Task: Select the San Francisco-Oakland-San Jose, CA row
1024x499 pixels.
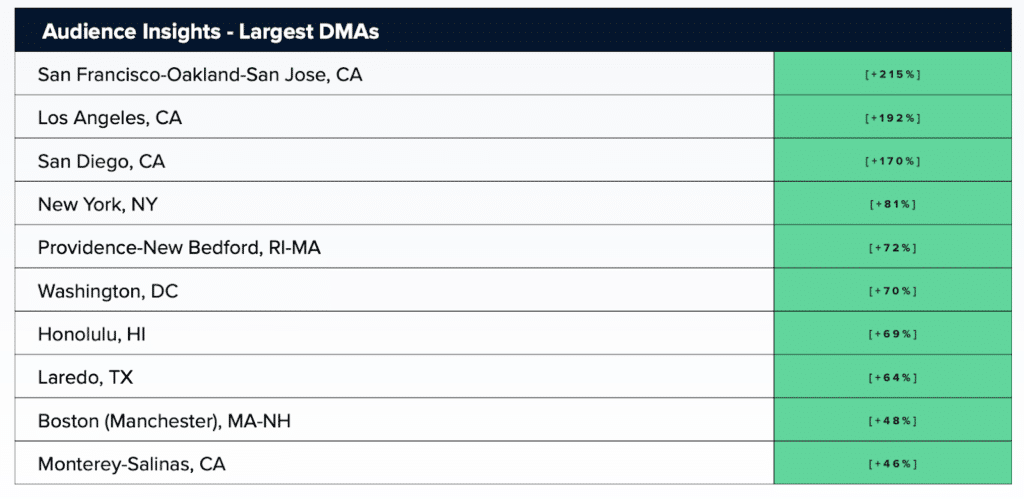Action: (x=200, y=74)
